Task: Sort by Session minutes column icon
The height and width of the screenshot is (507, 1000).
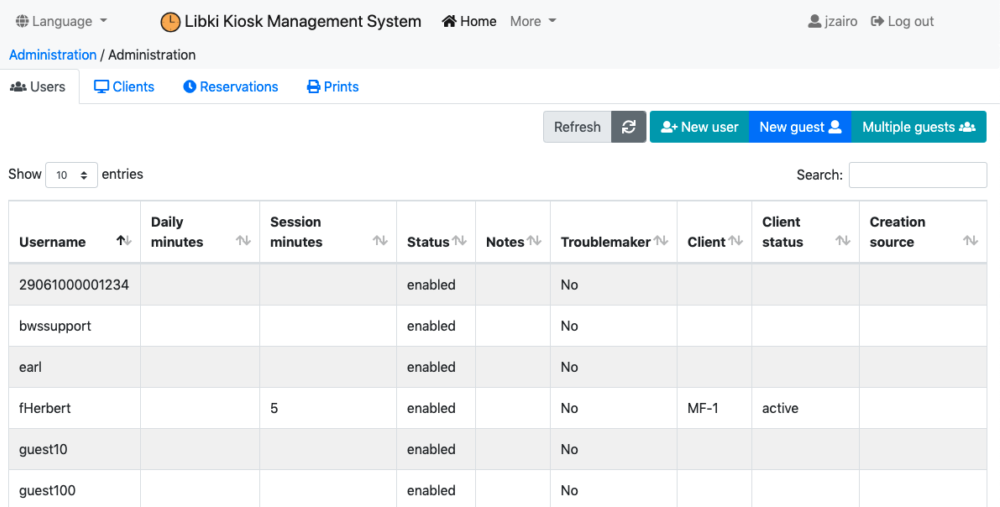Action: point(380,241)
